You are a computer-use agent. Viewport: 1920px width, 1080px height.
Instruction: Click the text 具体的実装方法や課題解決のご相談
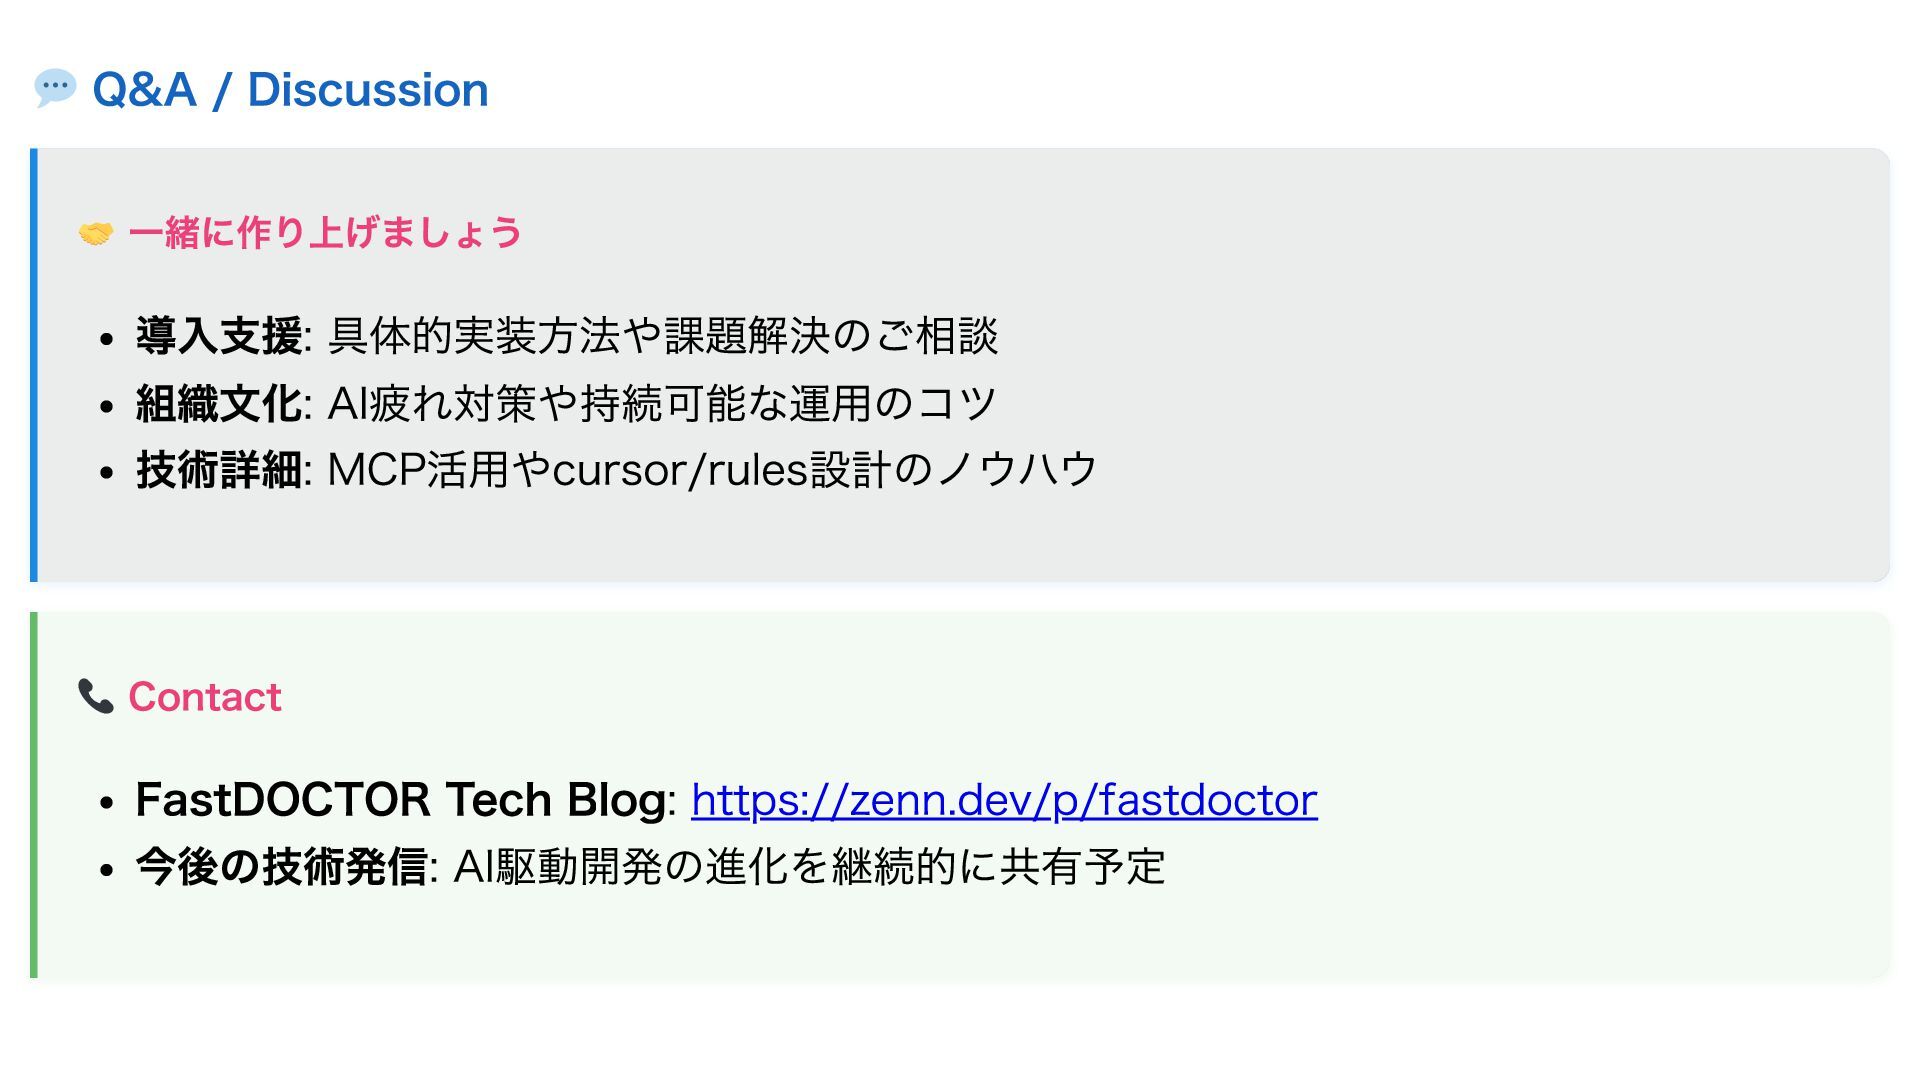click(x=663, y=336)
